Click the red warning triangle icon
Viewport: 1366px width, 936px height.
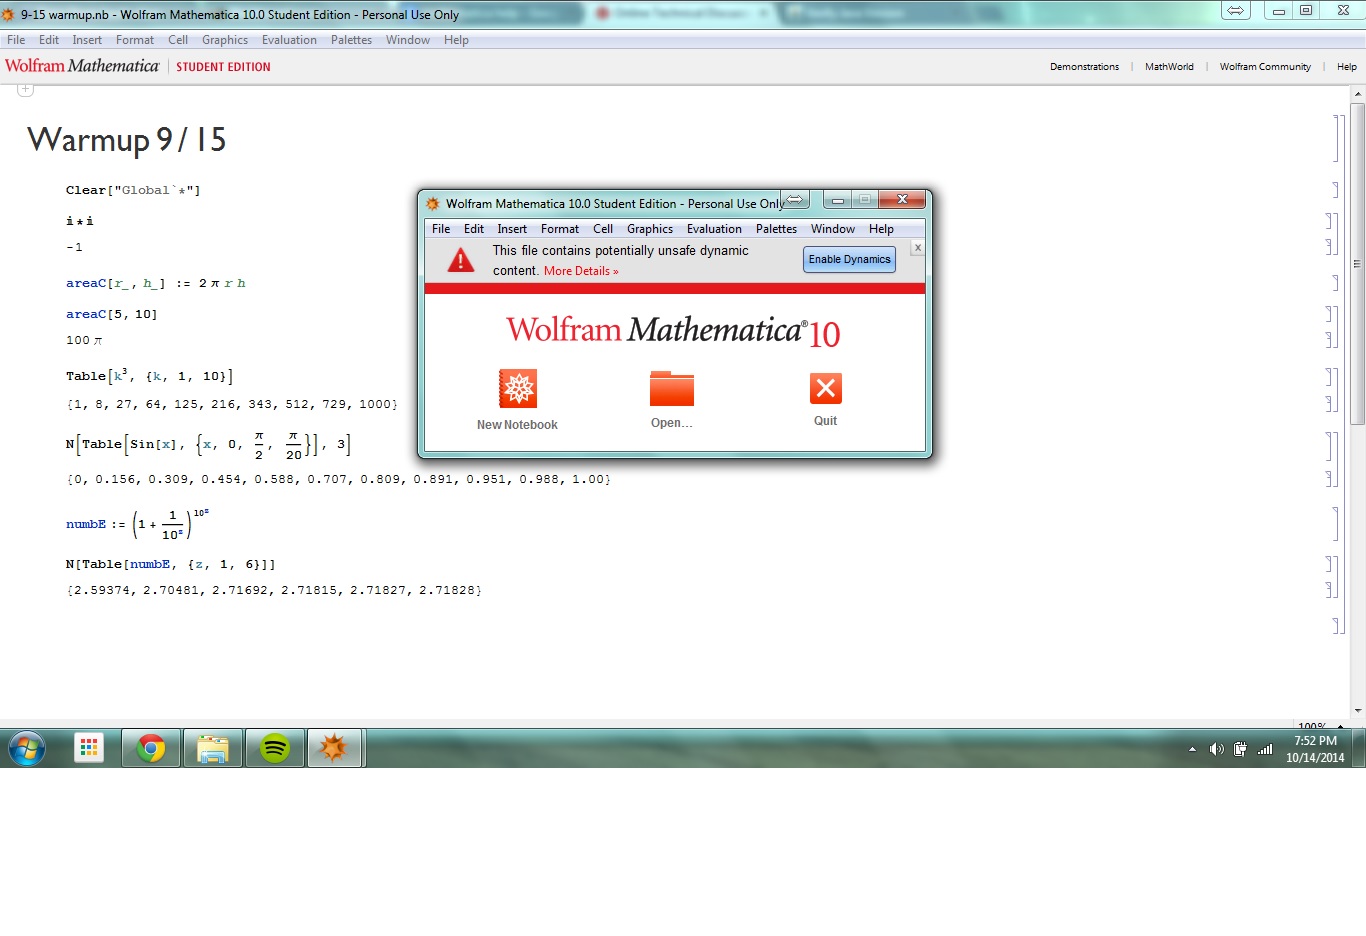pyautogui.click(x=460, y=260)
